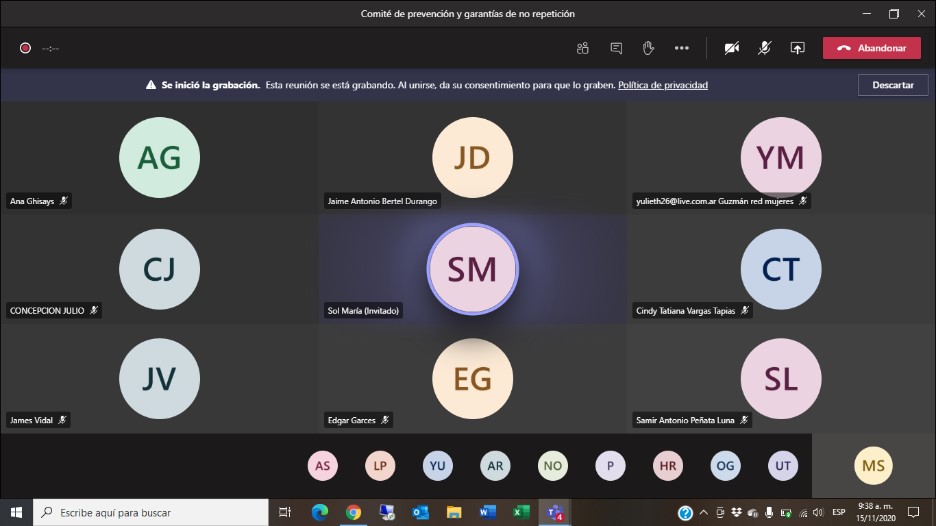Screen dimensions: 936x526
Task: Open Windows Task View
Action: [285, 512]
